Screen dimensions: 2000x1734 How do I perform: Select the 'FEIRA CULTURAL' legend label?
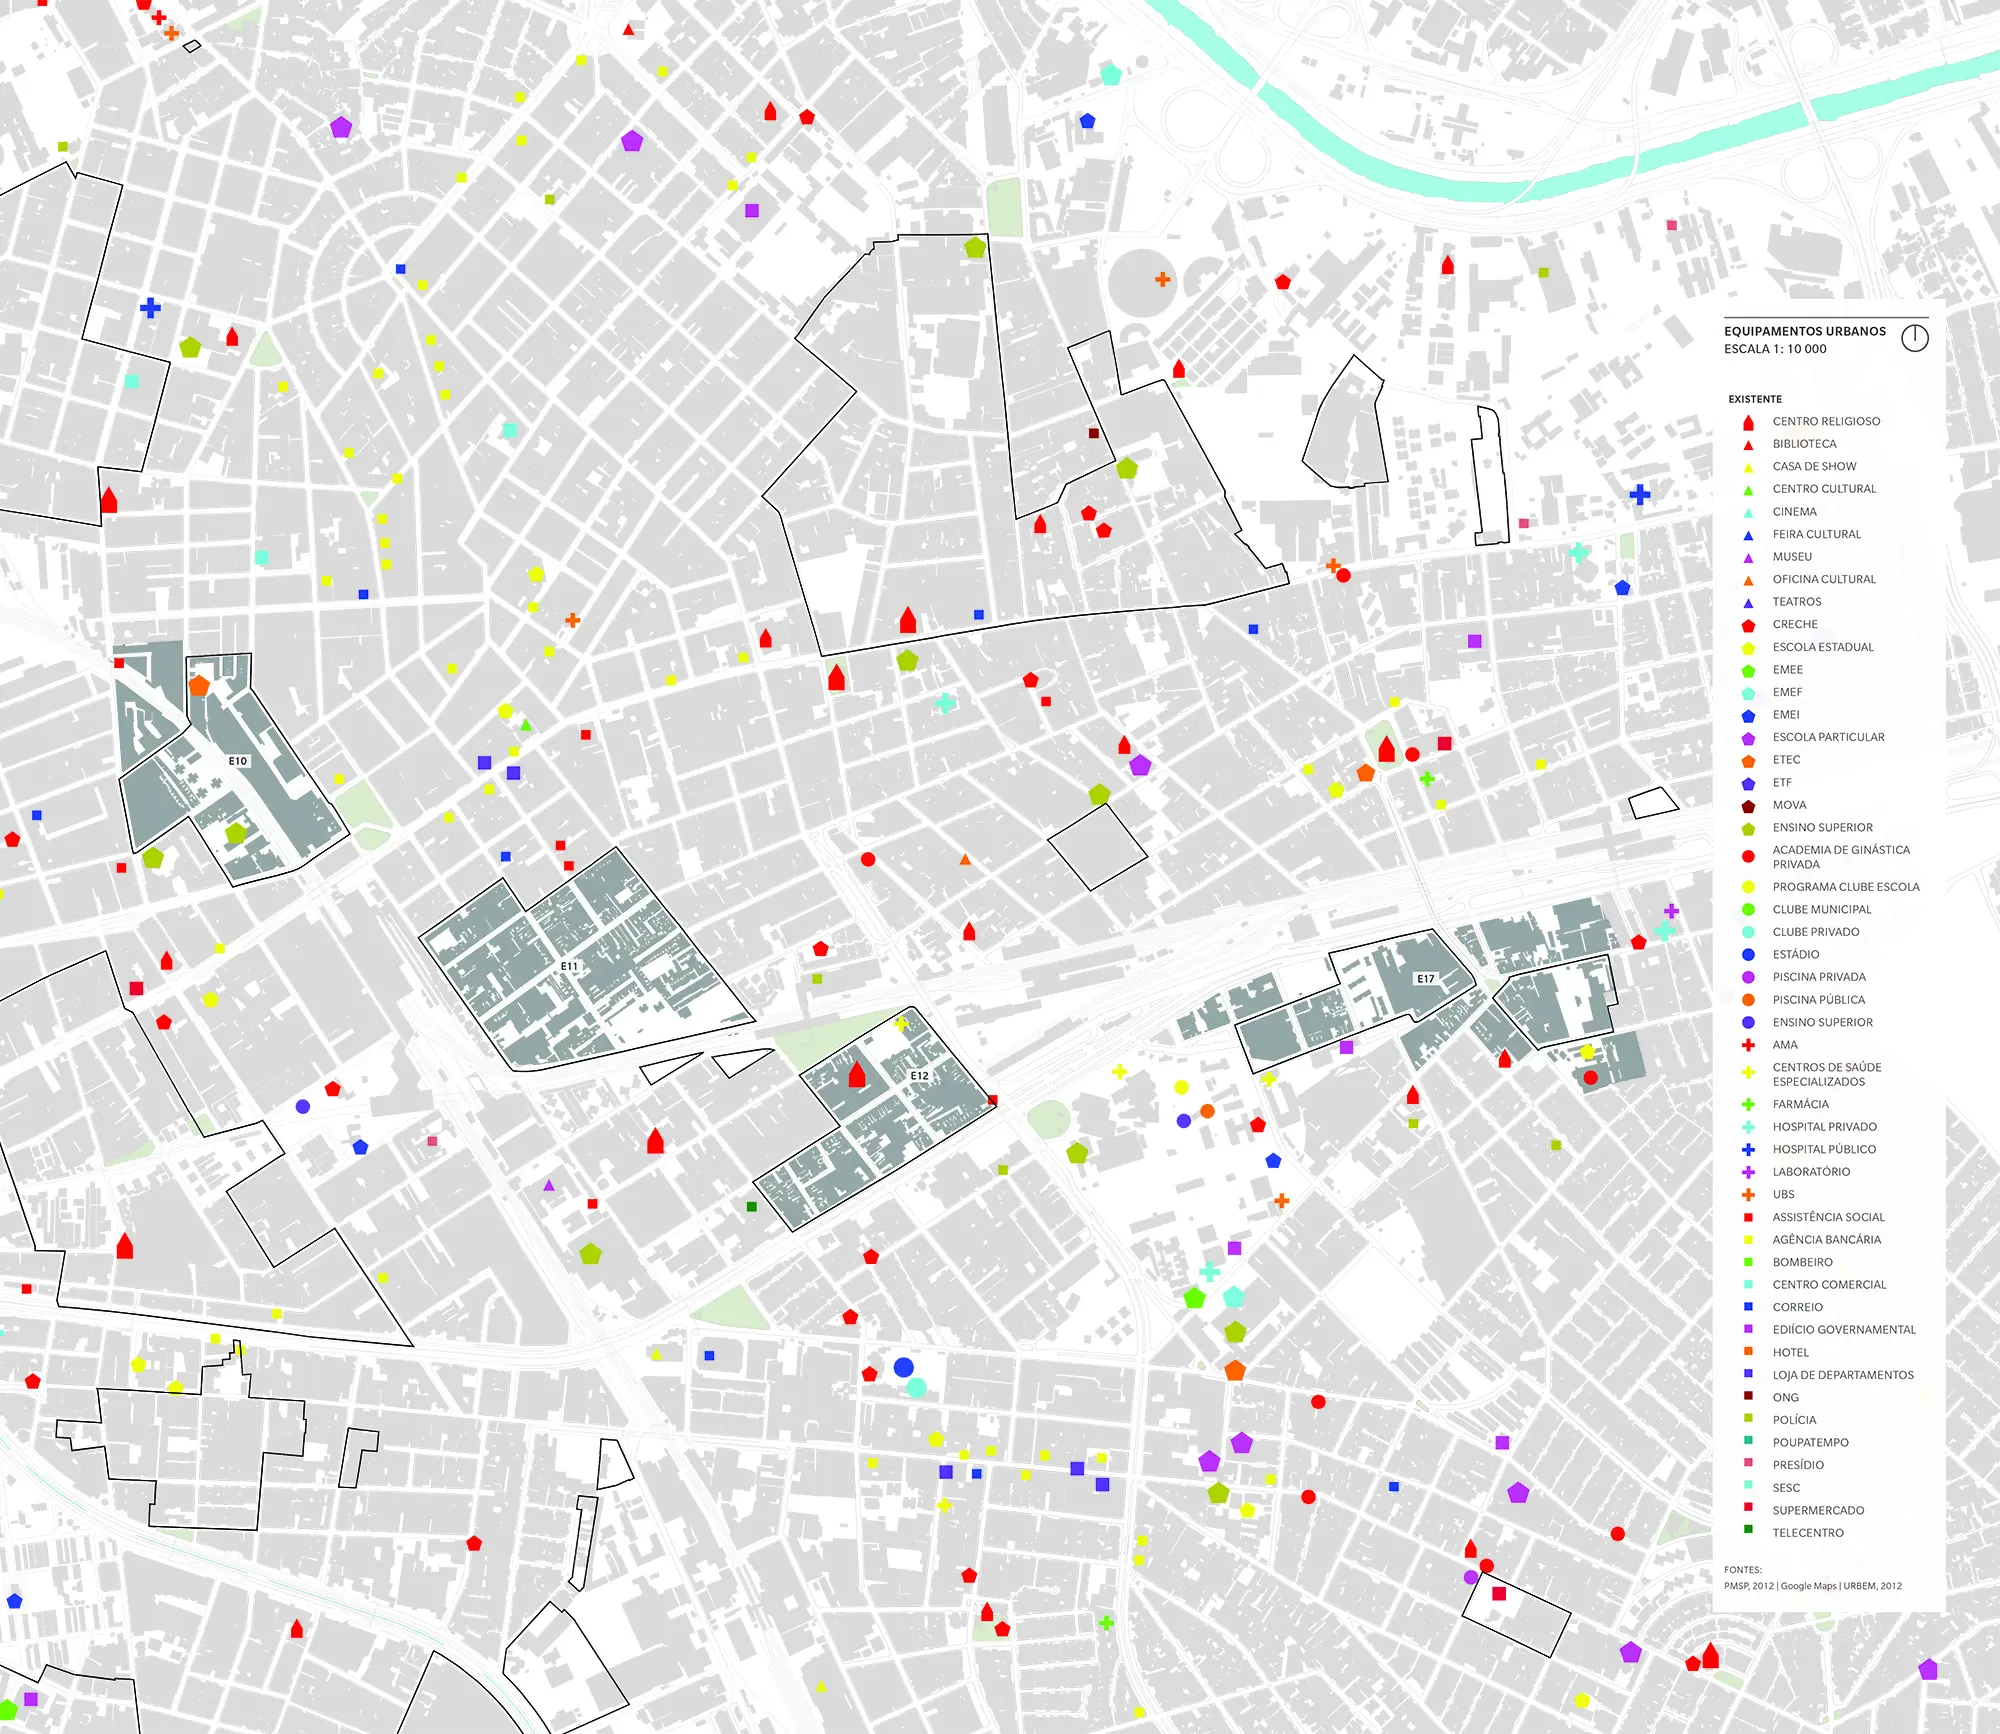click(x=1817, y=534)
